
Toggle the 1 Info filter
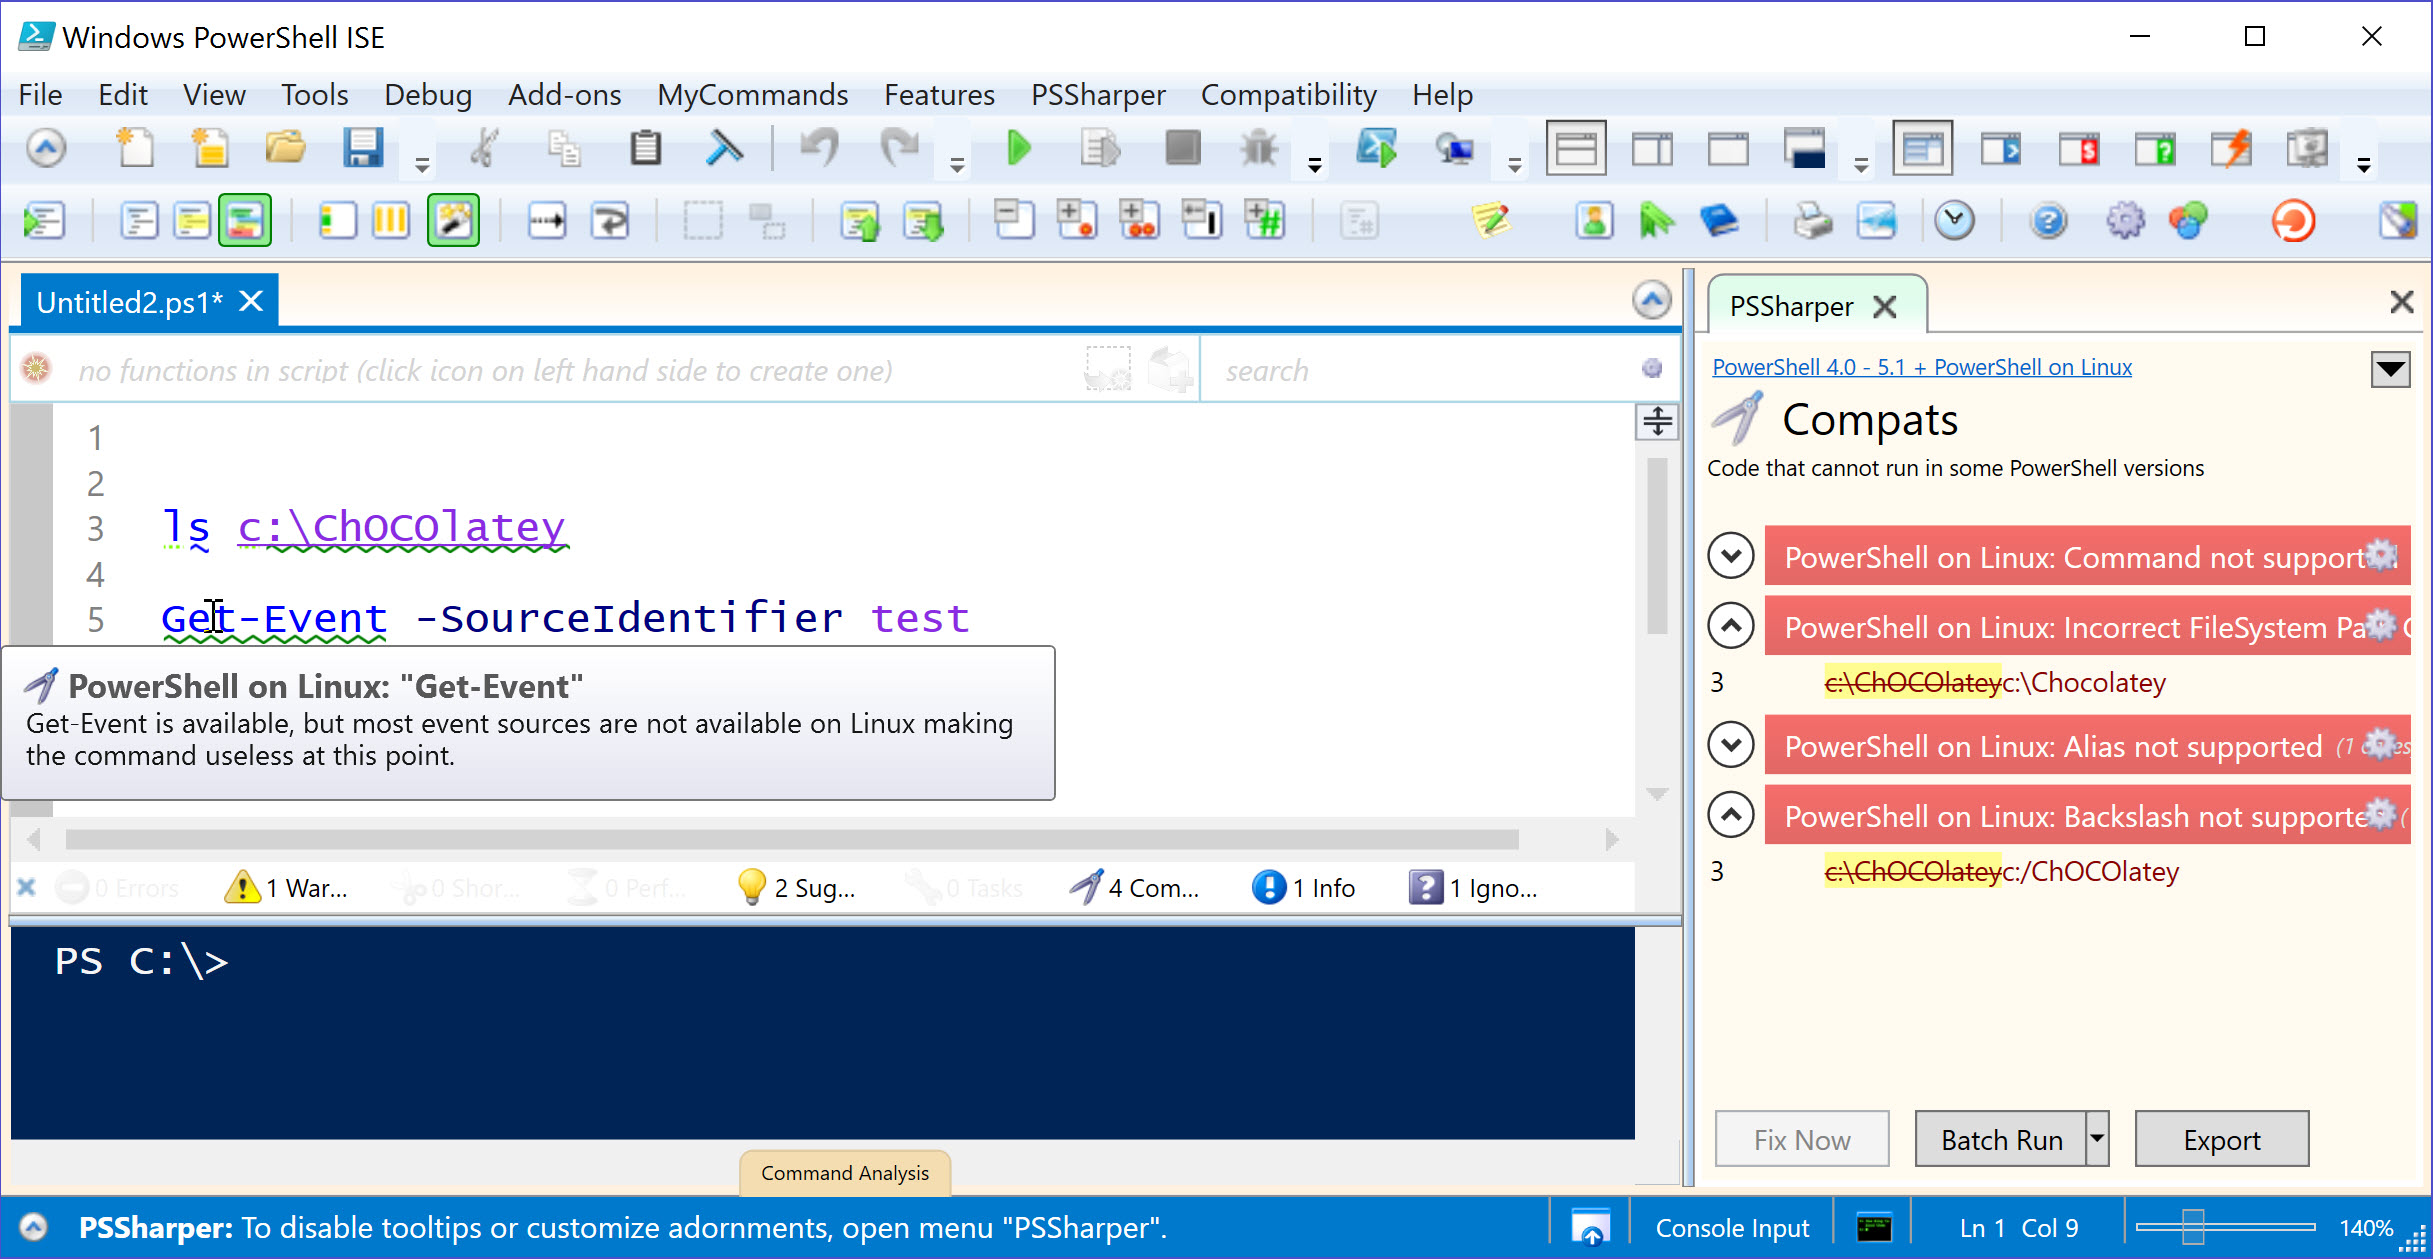tap(1304, 888)
